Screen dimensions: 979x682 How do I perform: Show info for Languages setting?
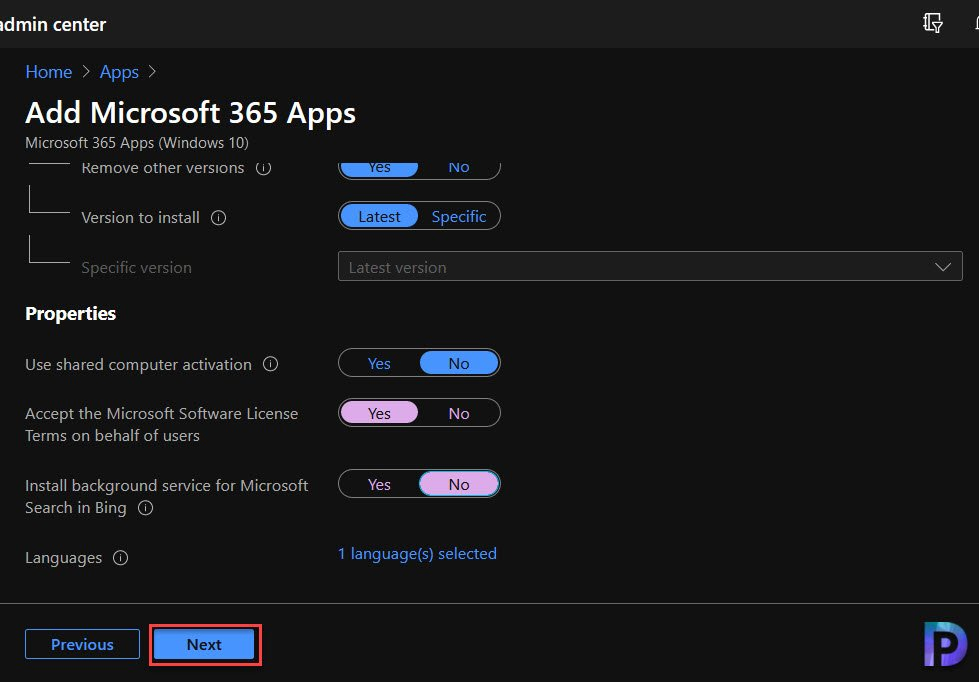[x=121, y=558]
